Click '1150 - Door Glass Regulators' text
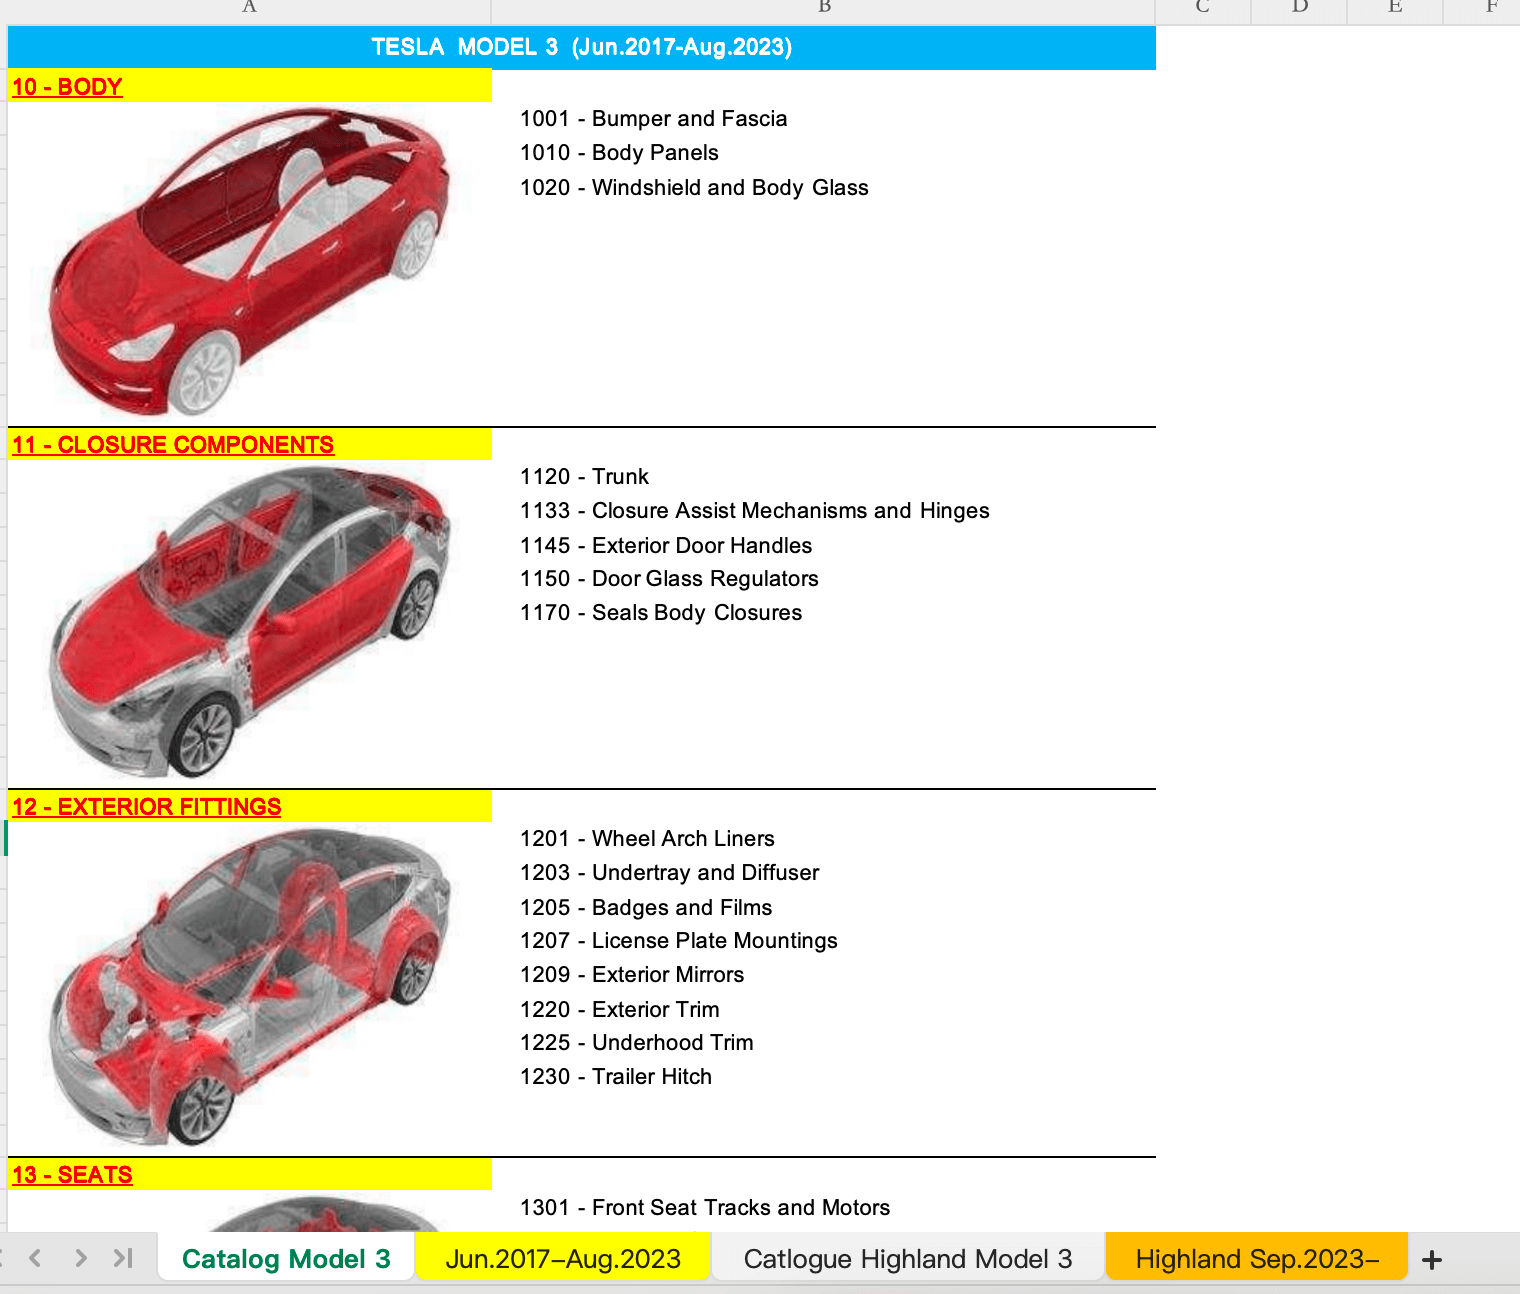 click(x=669, y=579)
